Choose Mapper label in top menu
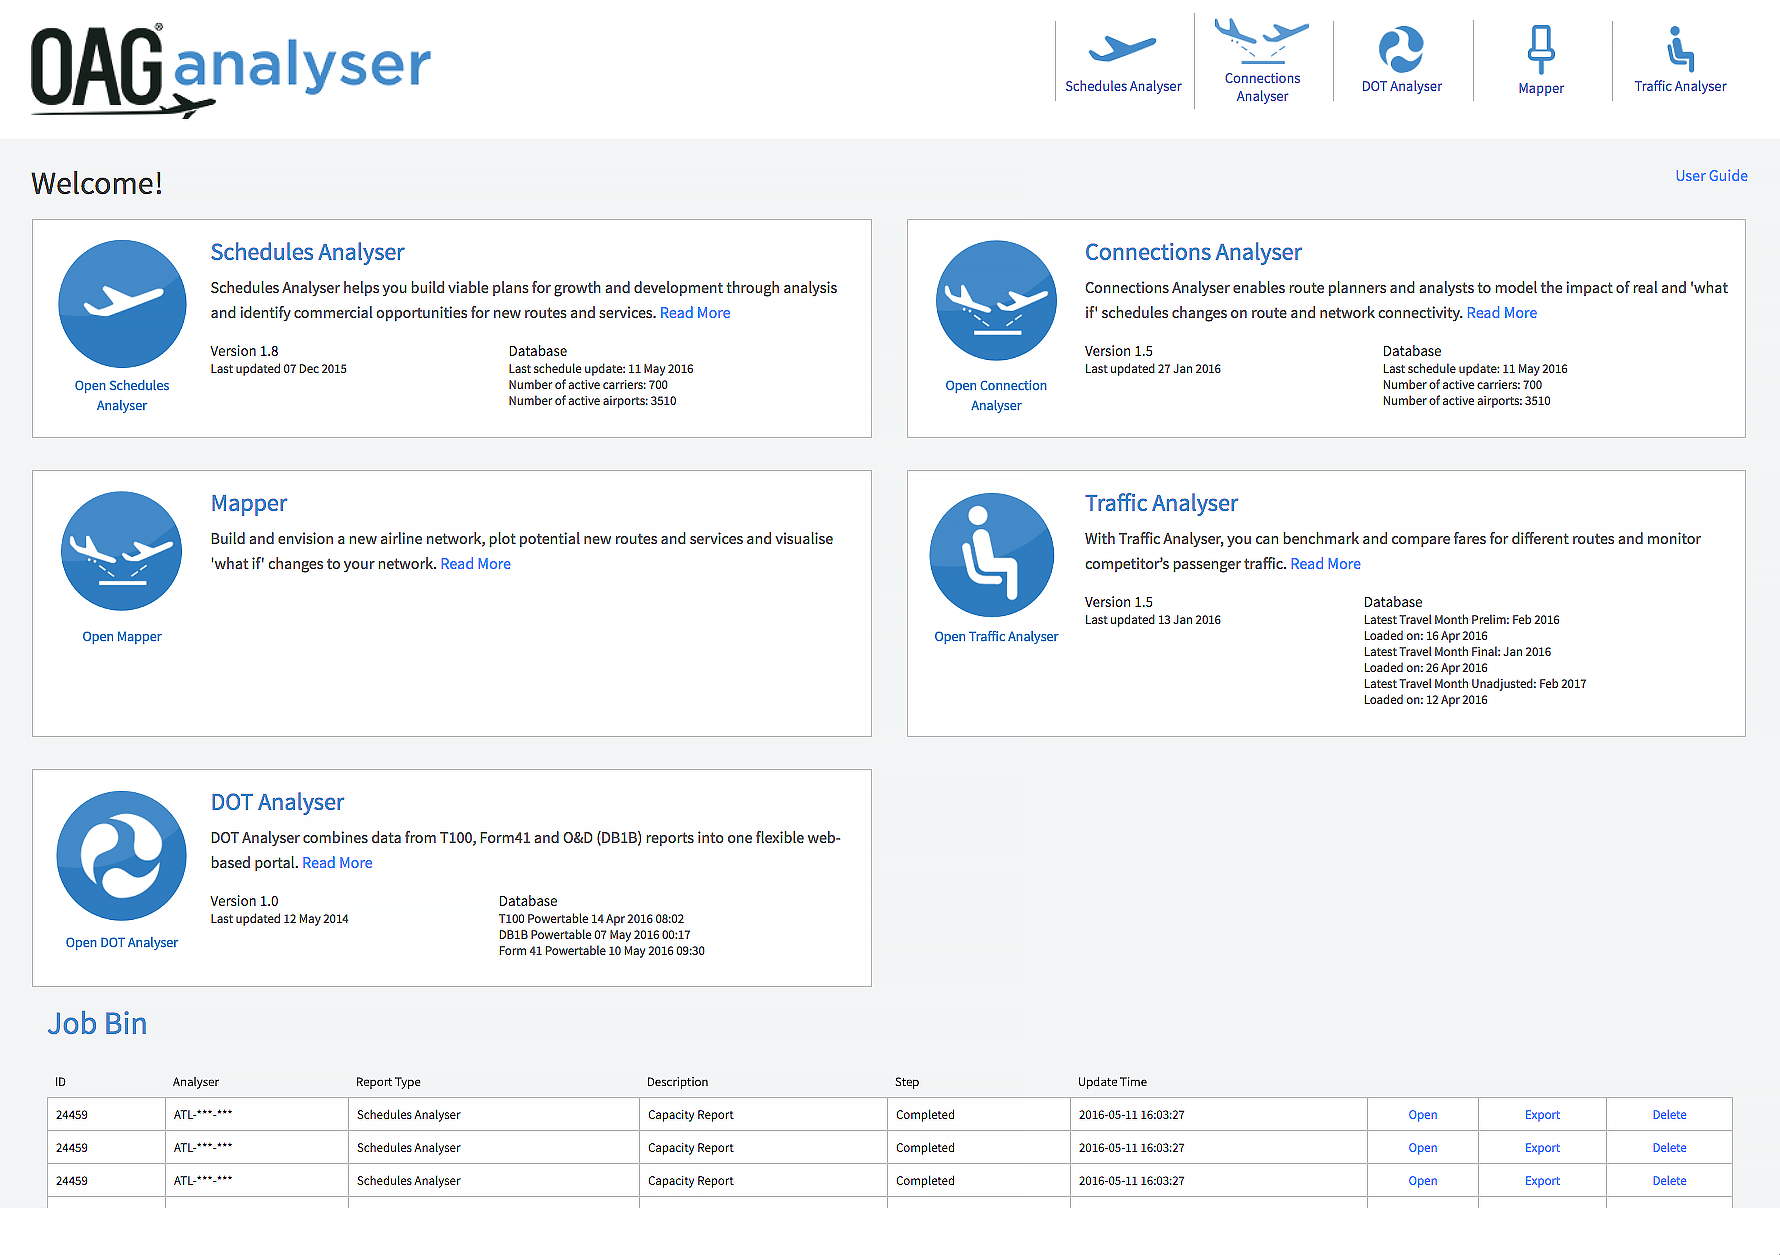Screen dimensions: 1780x1255 click(x=1541, y=89)
